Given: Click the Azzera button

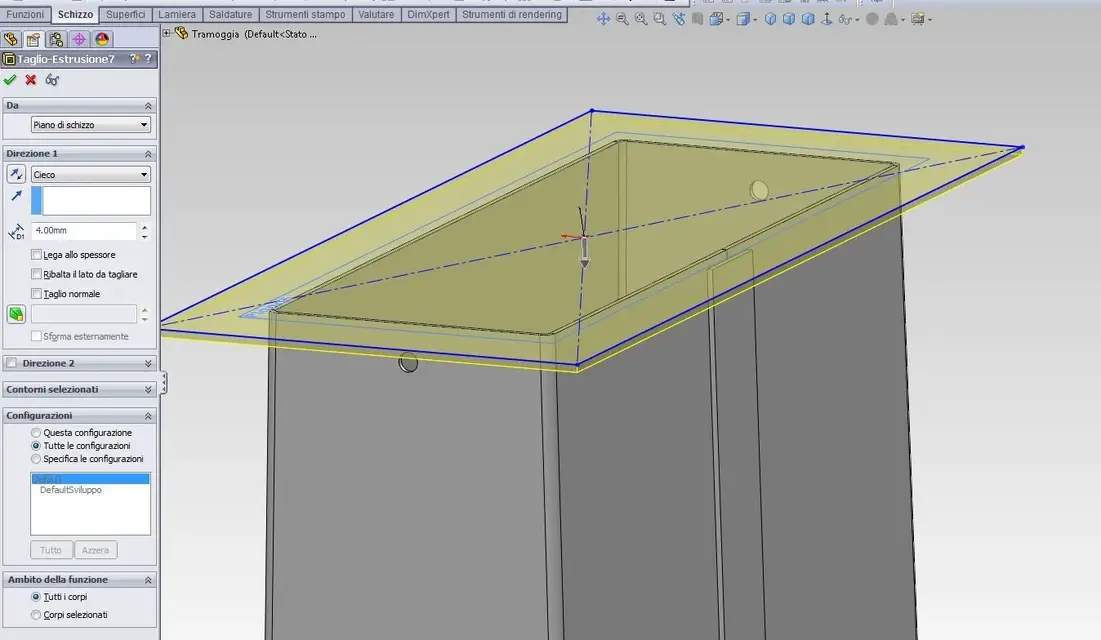Looking at the screenshot, I should click(95, 550).
